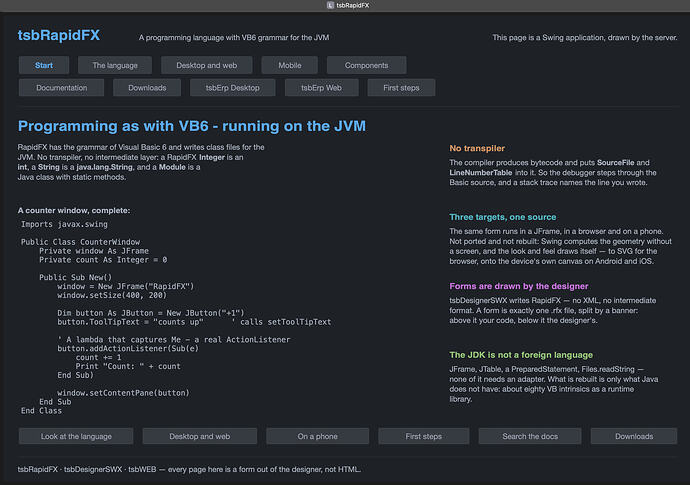Click code line button.addActionListener(Sub(e)
The height and width of the screenshot is (485, 690).
pos(128,348)
